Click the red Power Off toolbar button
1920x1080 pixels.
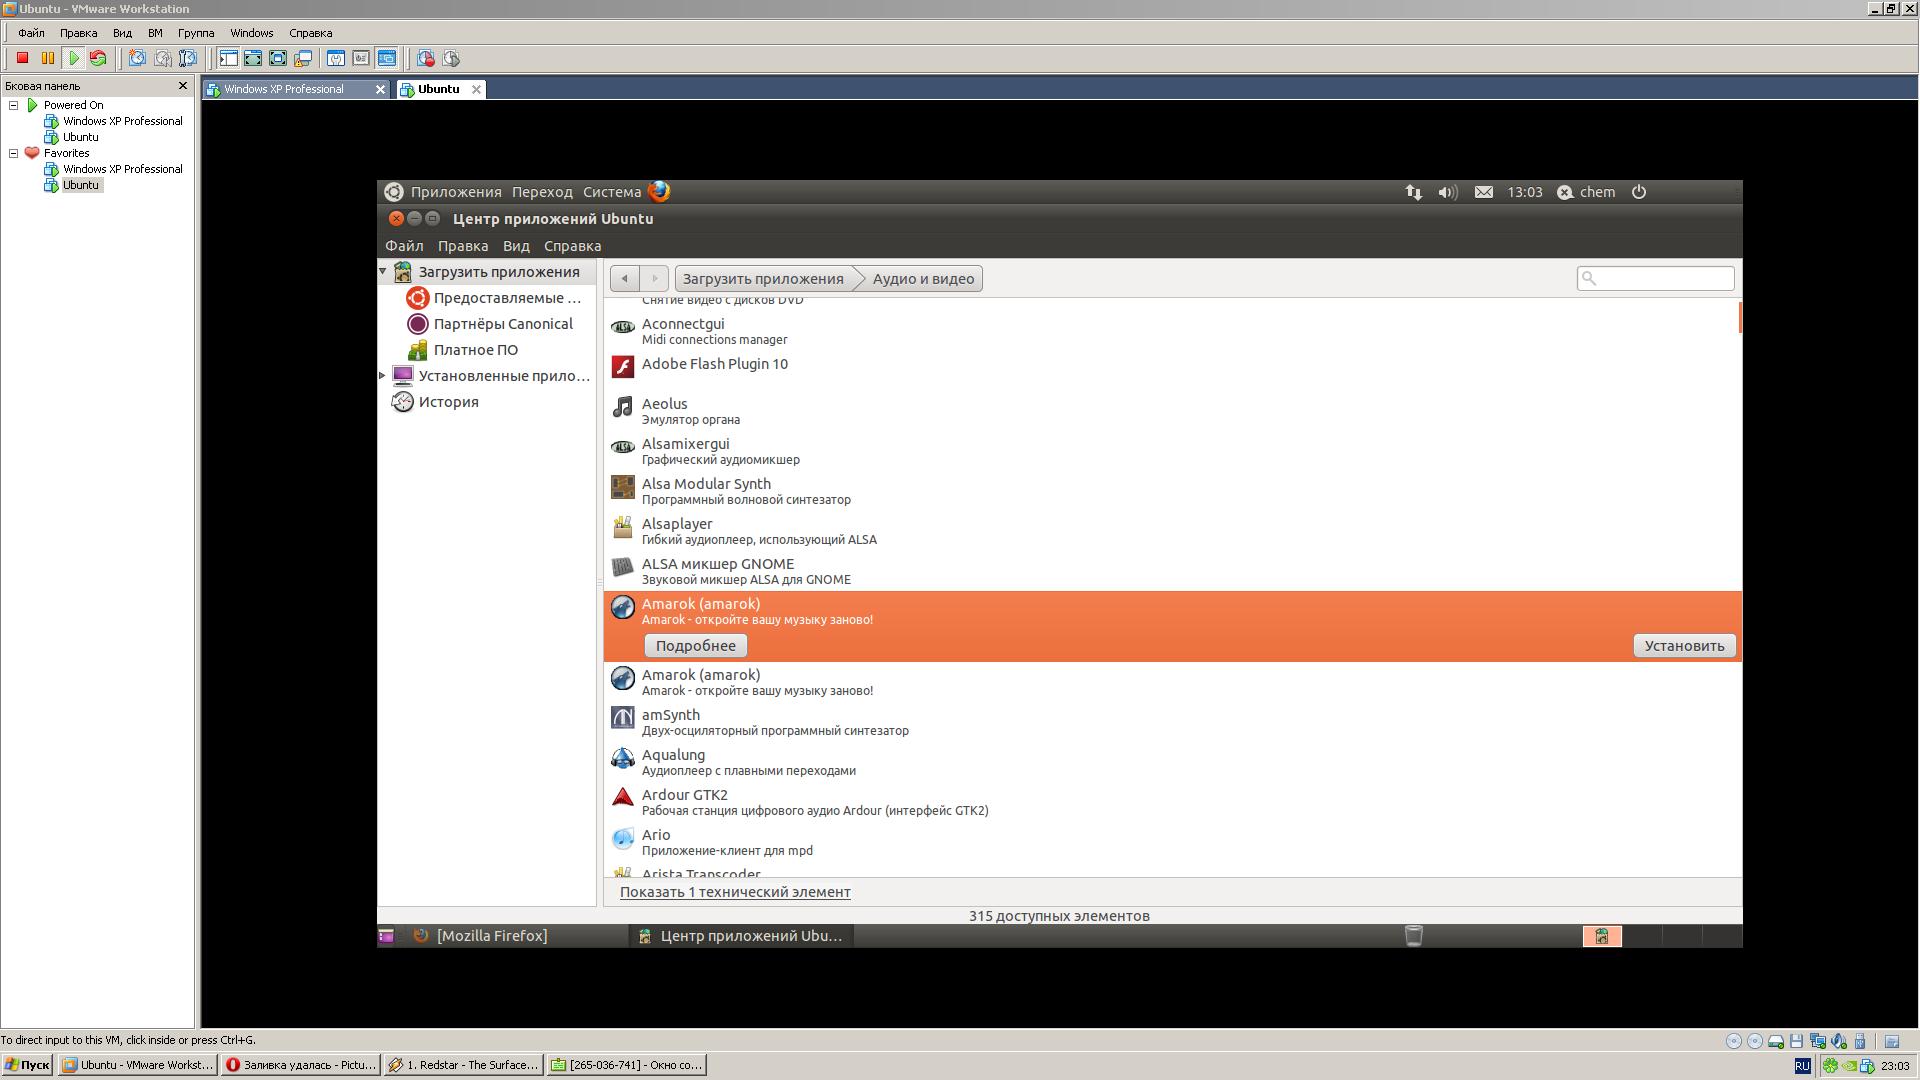[22, 59]
